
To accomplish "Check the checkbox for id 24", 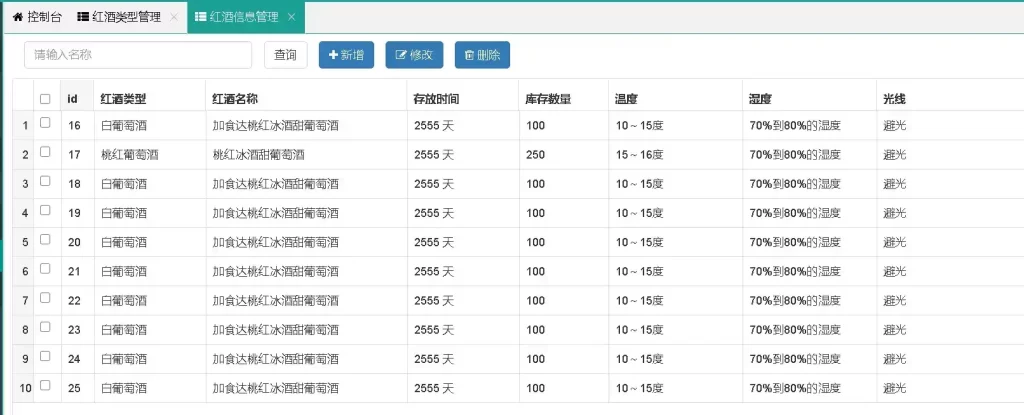I will coord(45,356).
